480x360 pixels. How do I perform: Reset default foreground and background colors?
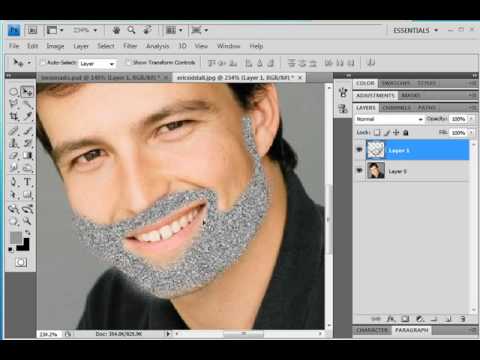click(x=11, y=249)
